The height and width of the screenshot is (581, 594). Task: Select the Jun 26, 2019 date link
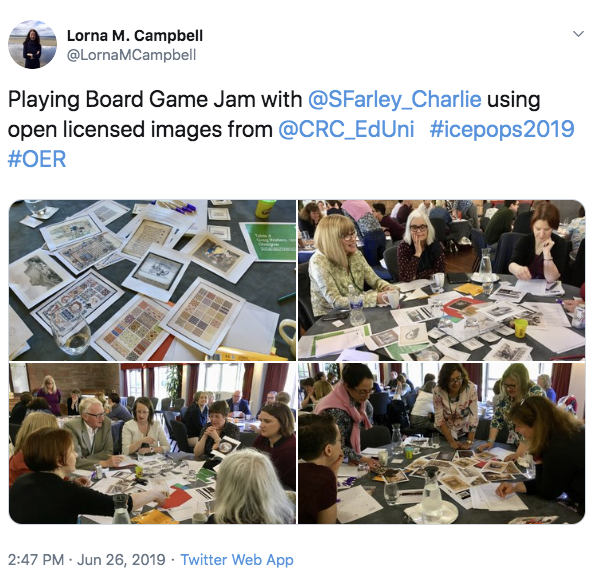(x=121, y=560)
